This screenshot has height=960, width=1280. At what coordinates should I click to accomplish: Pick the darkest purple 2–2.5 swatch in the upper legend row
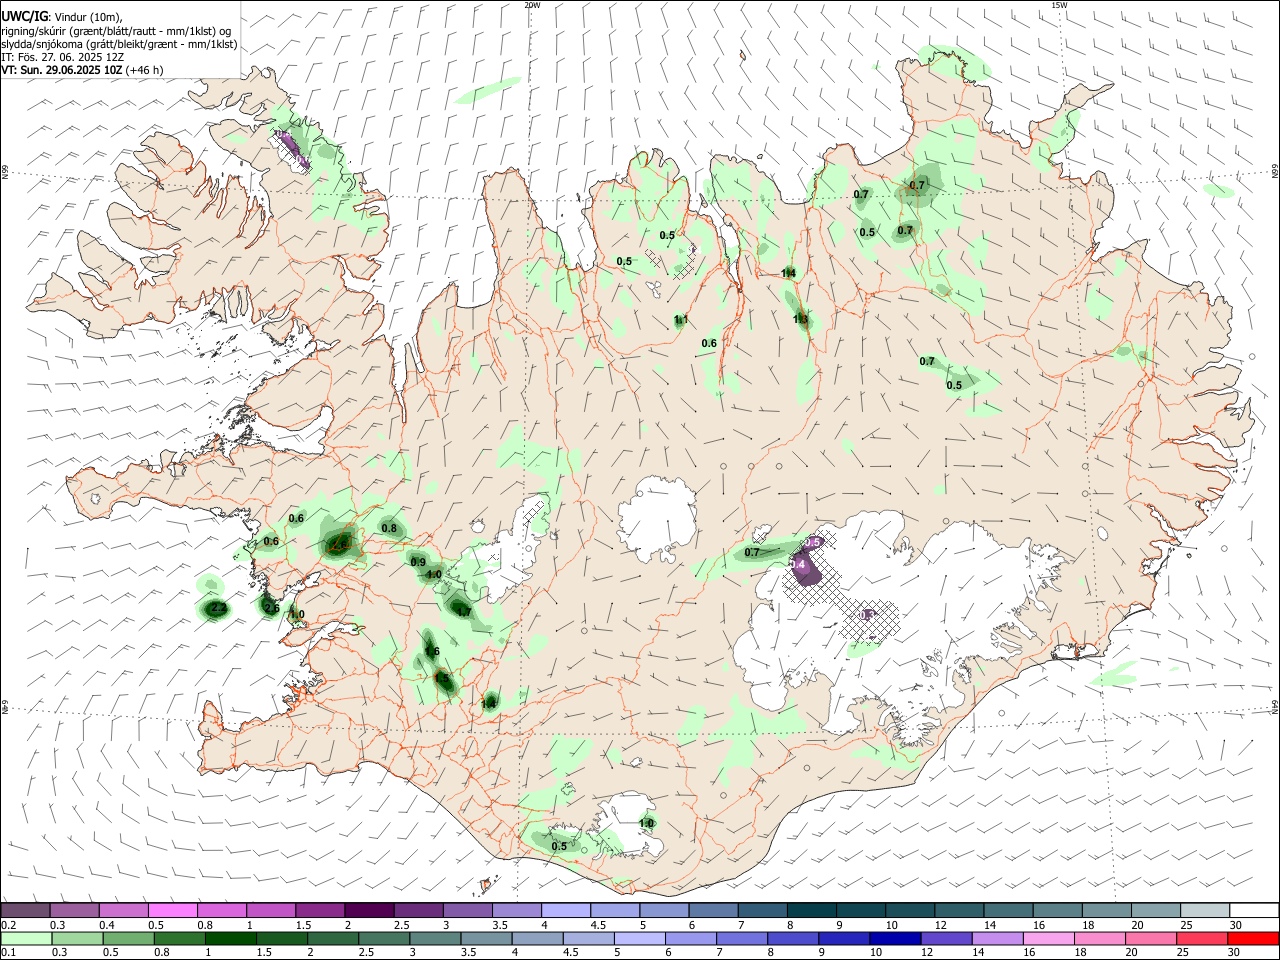click(x=369, y=911)
